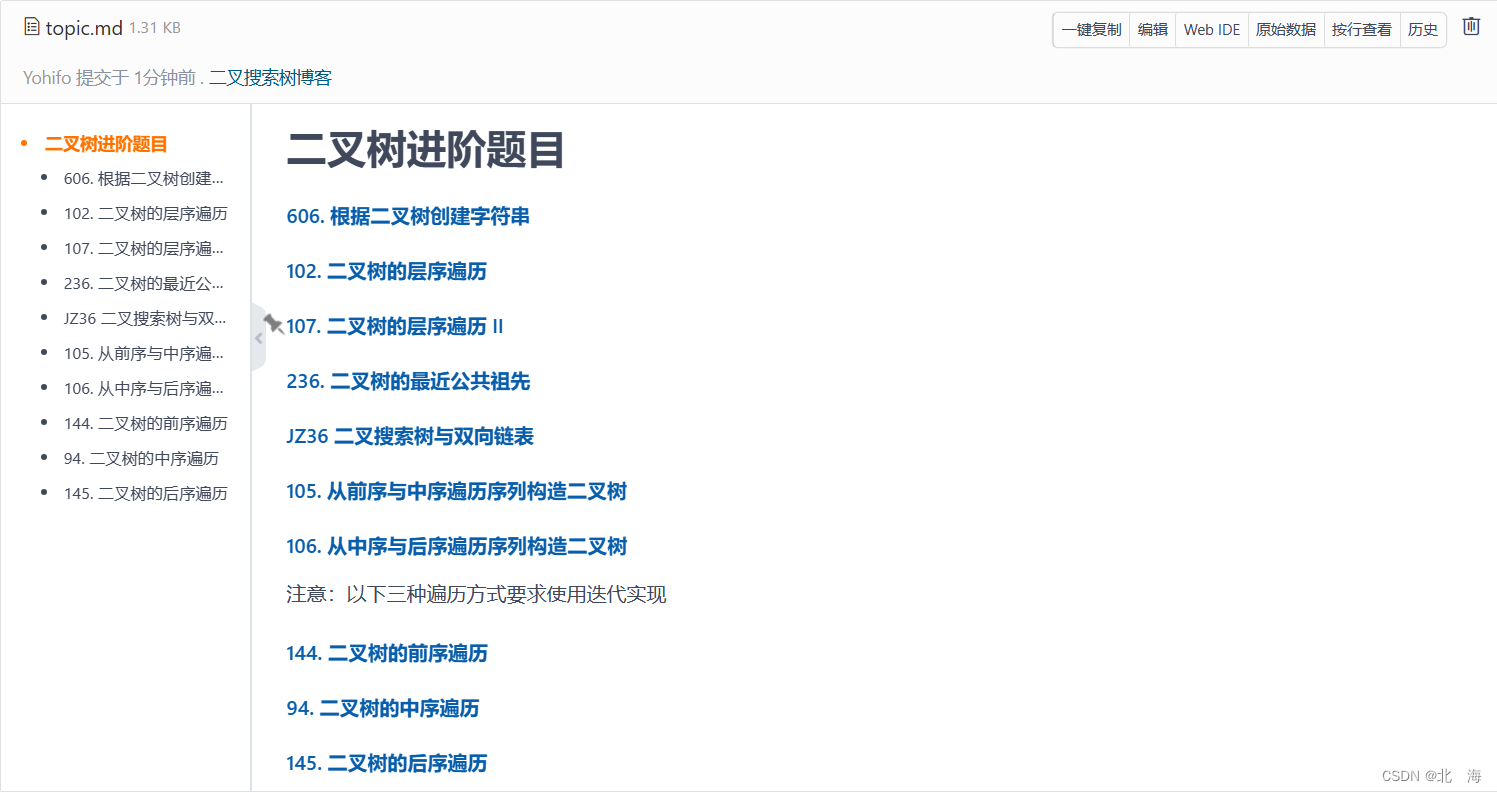The image size is (1497, 792).
Task: Open link JZ36 二叉搜索树与双向链表
Action: (410, 436)
